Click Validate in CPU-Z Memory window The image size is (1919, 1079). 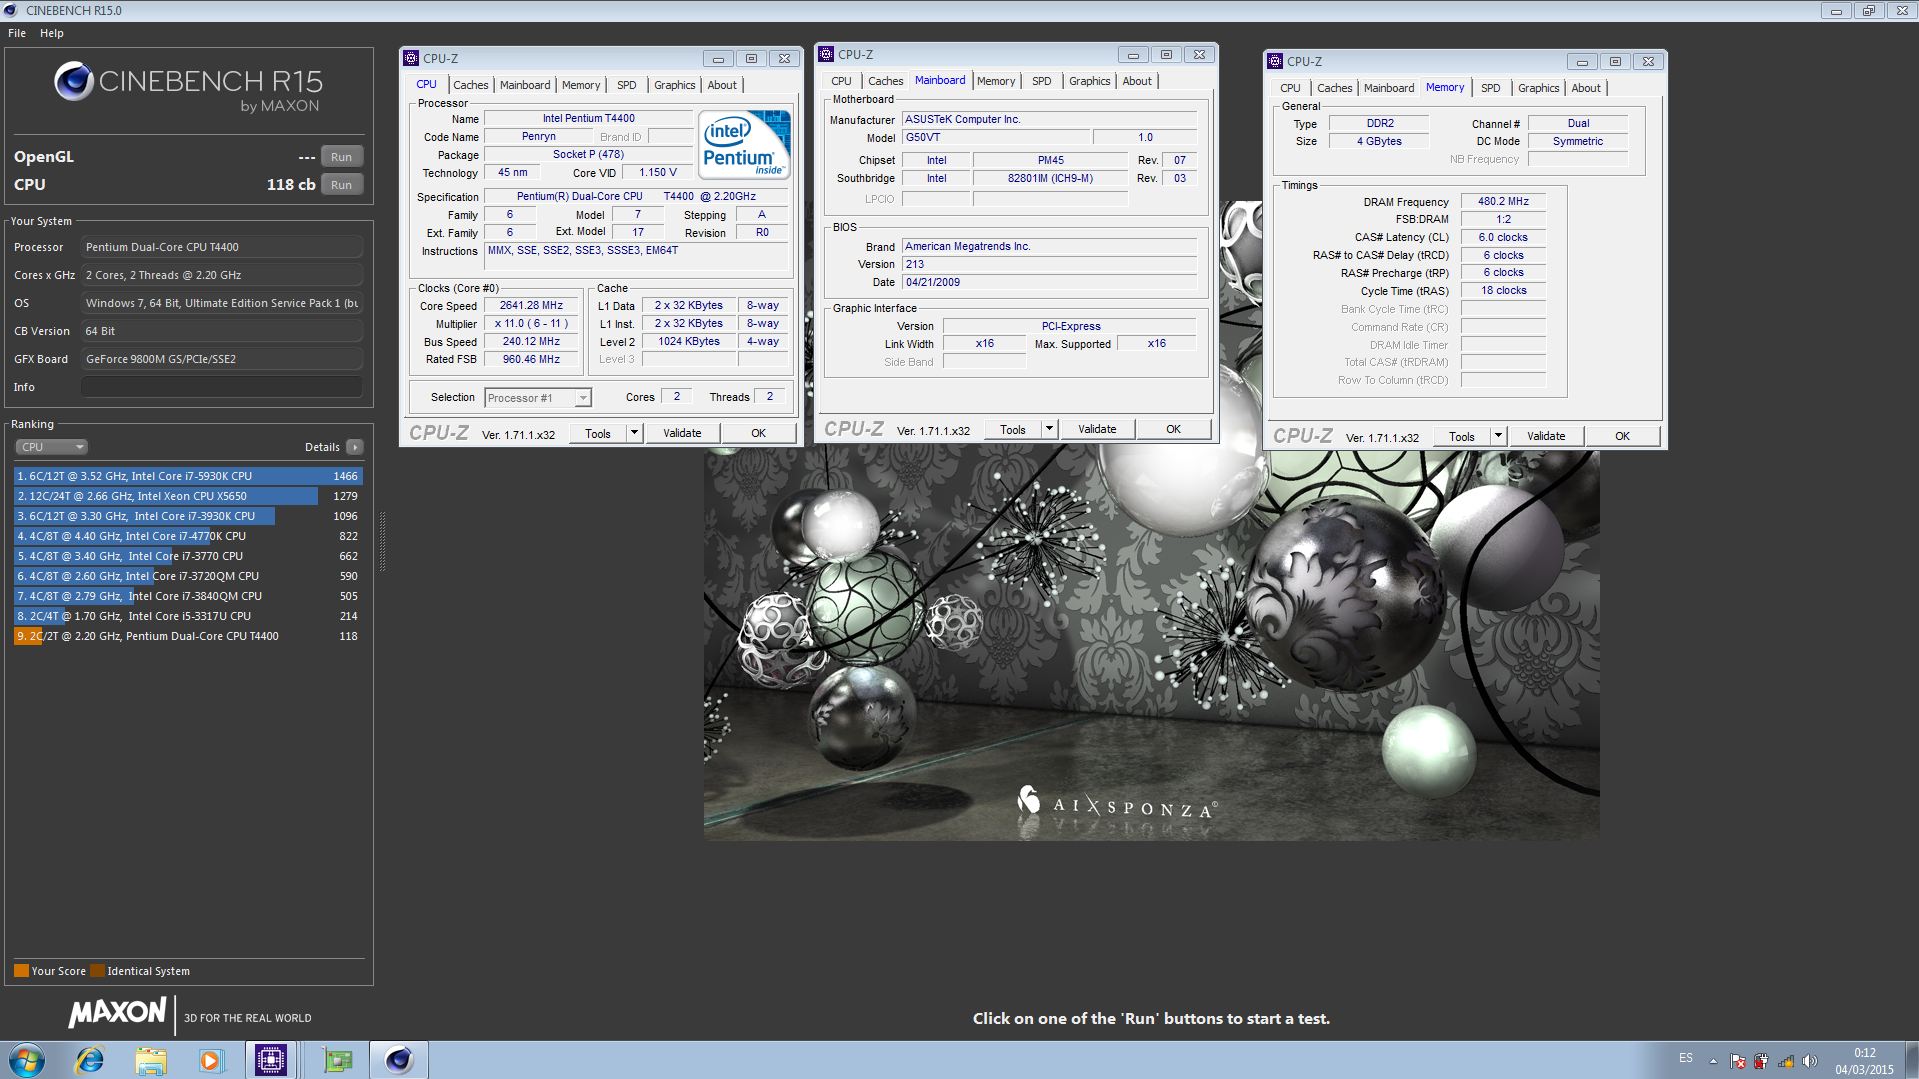coord(1546,436)
